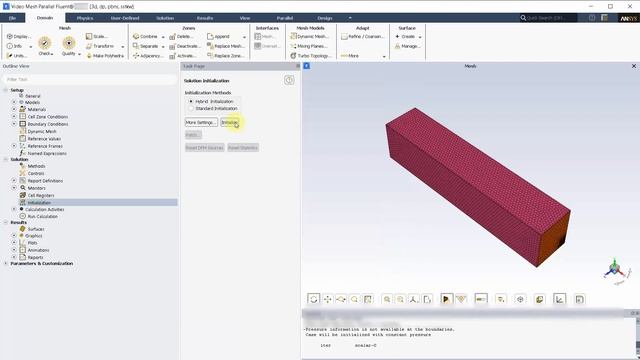Click the Filter Text input field
Screen dimensions: 640x360
tap(90, 79)
